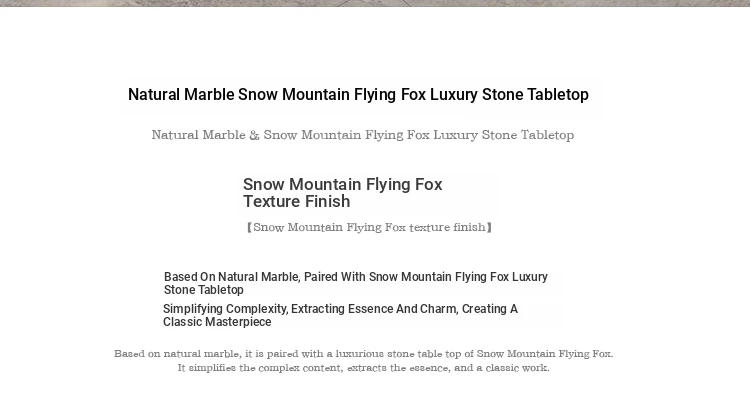Click the 'Simplifying Complexity, Extracting Essence' line

coord(340,309)
